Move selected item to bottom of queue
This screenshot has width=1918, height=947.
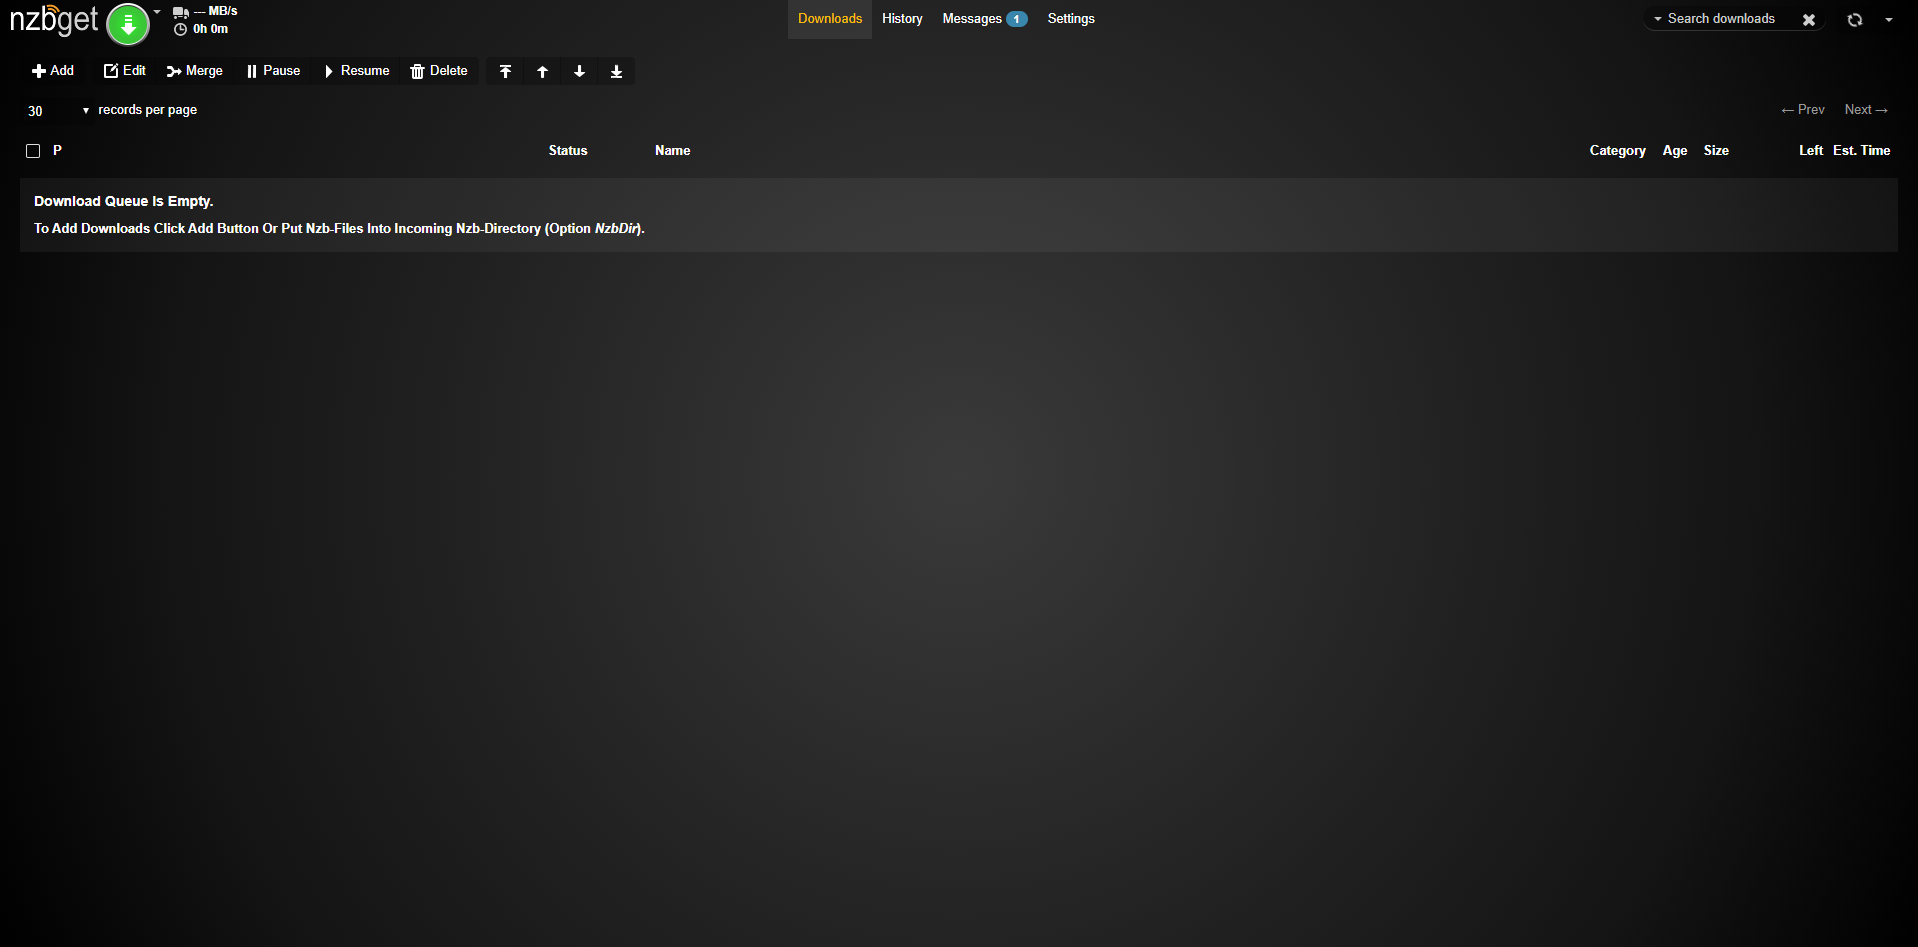pyautogui.click(x=616, y=71)
